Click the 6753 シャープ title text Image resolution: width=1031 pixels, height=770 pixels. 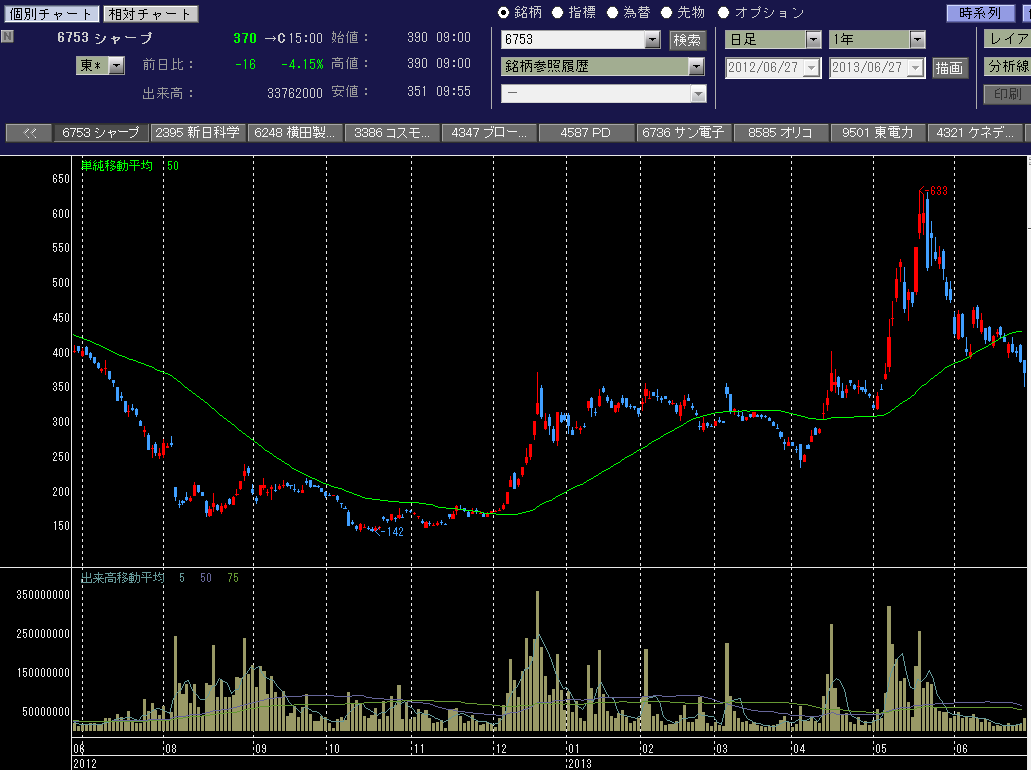point(105,38)
